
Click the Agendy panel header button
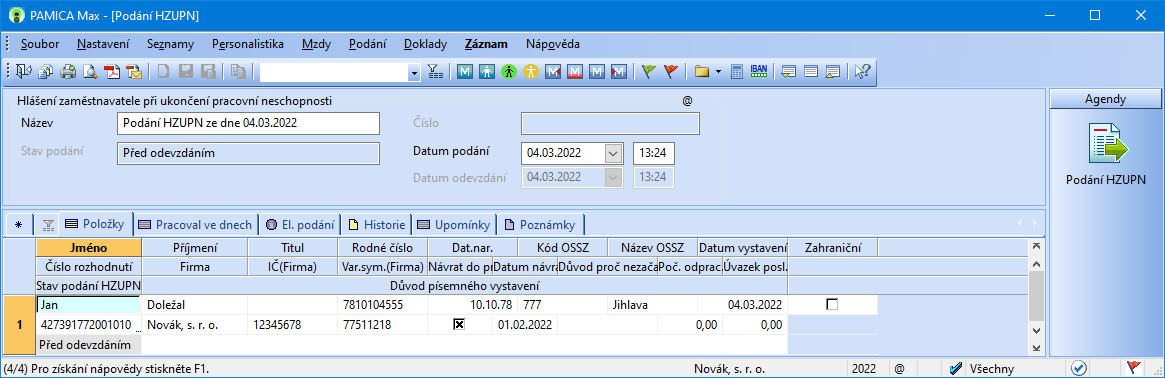click(1105, 99)
